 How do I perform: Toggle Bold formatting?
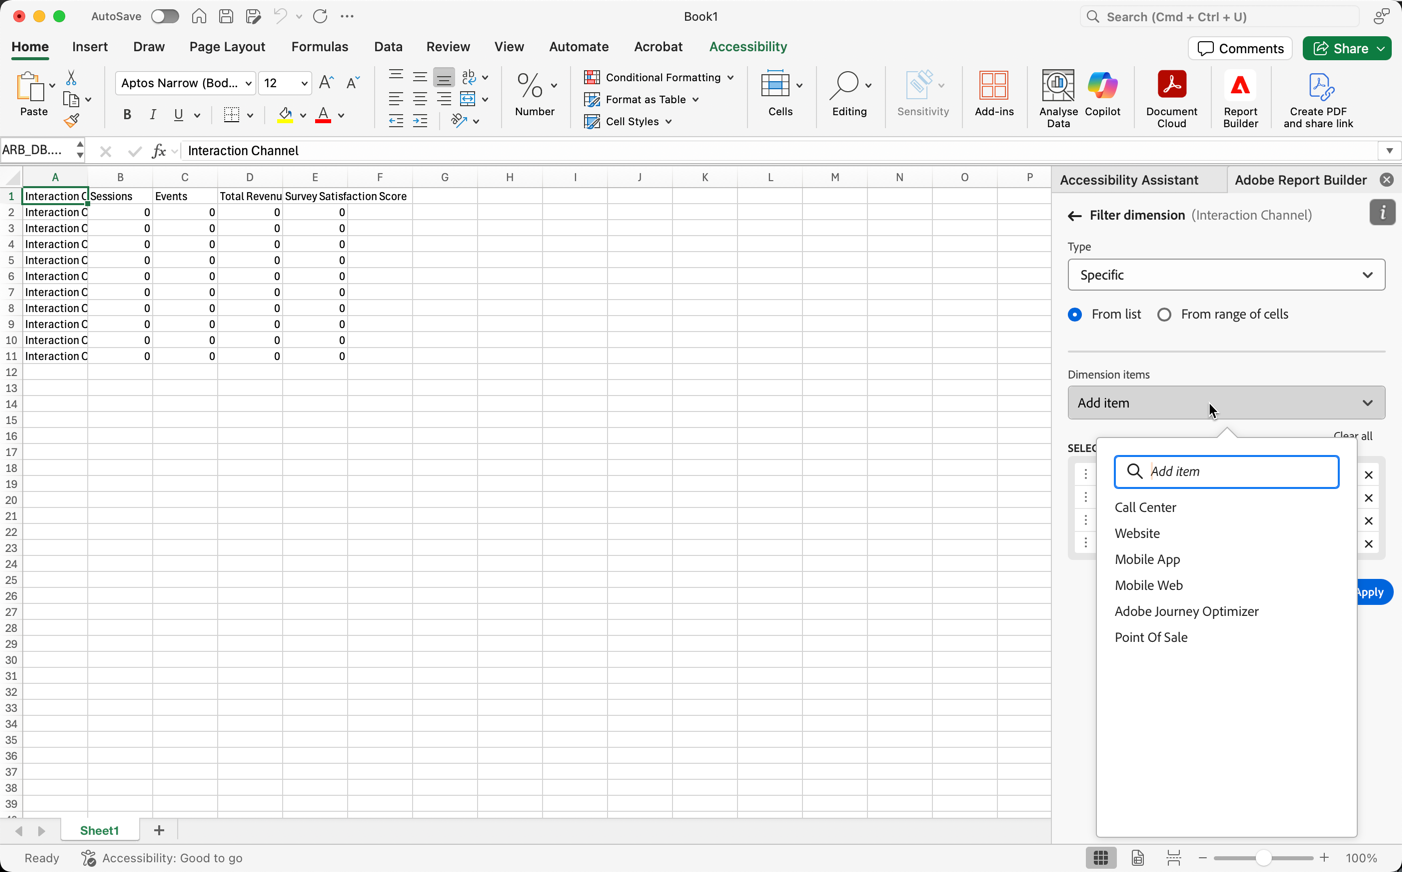point(127,115)
